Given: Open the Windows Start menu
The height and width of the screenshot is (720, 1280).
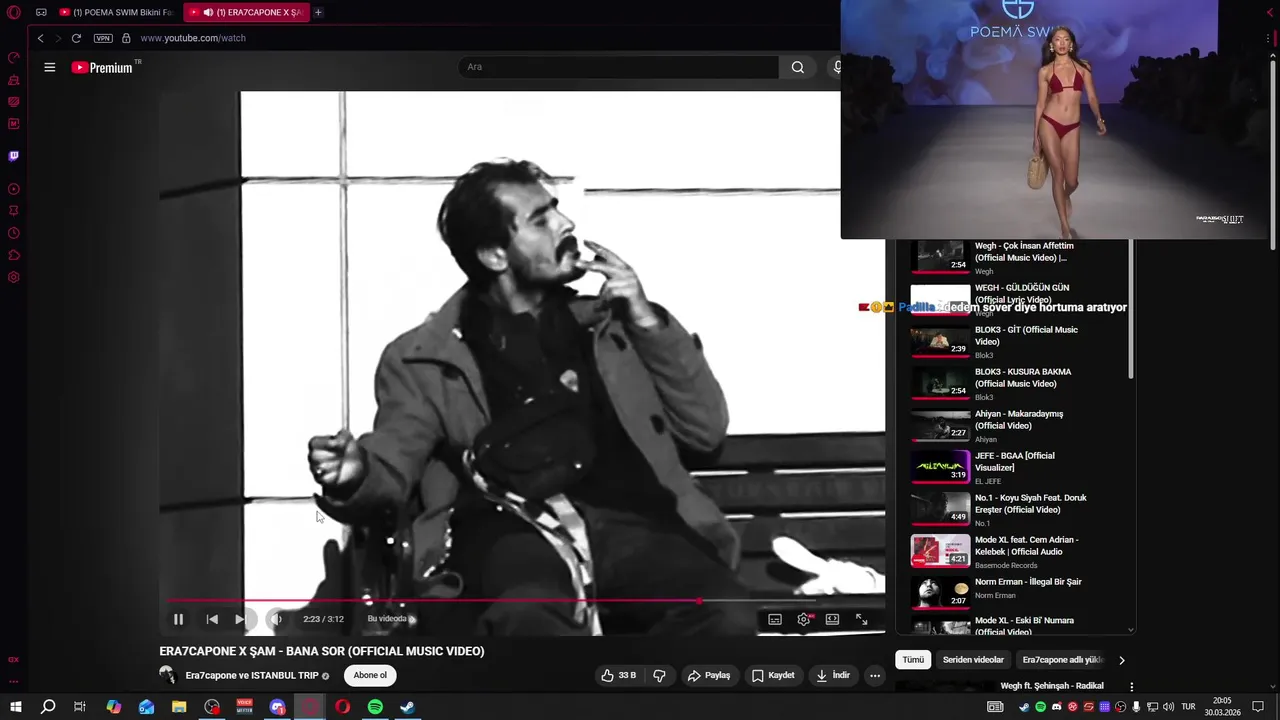Looking at the screenshot, I should click(15, 707).
